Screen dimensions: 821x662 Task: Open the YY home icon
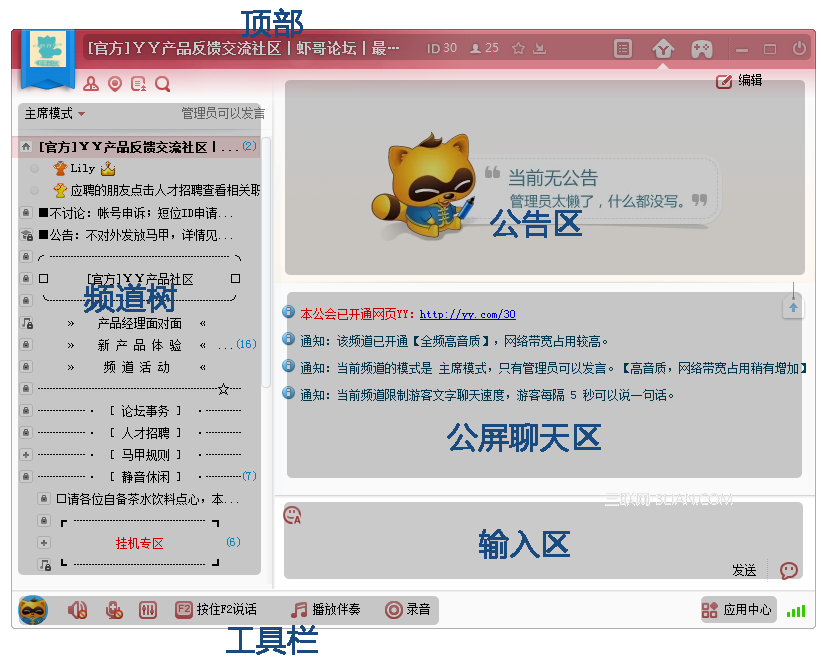click(663, 49)
